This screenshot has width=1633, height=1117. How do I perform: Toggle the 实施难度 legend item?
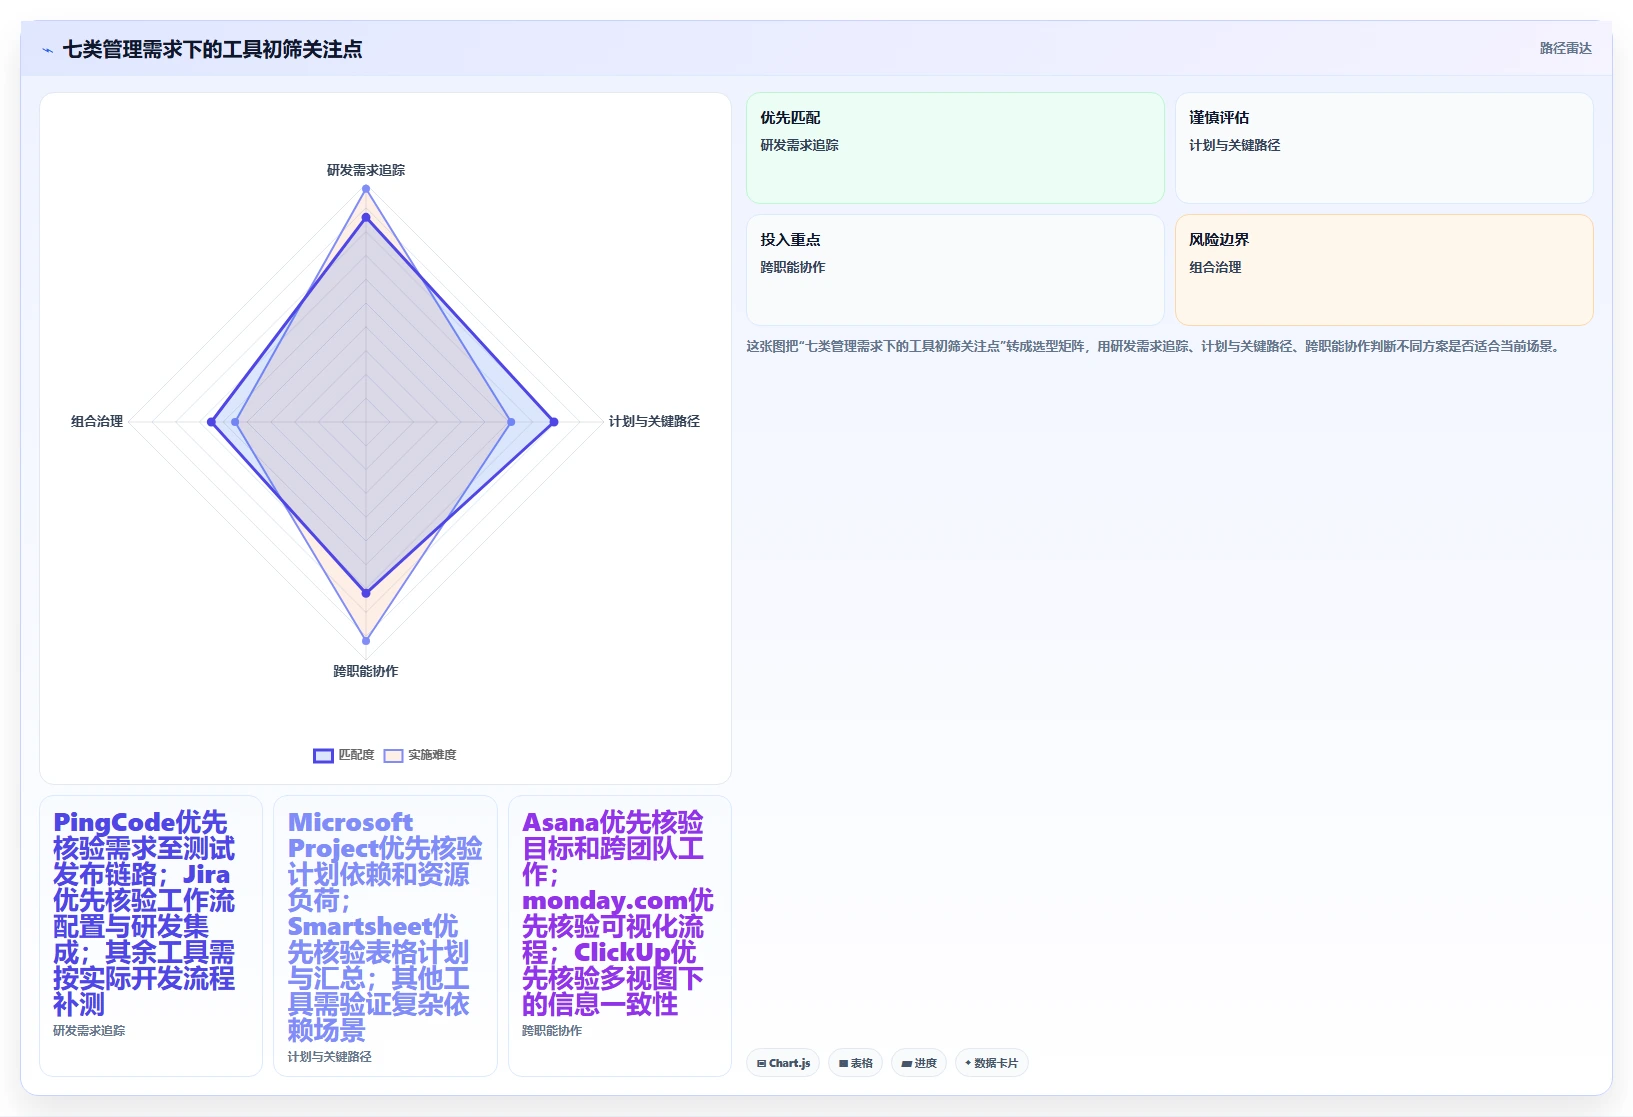coord(420,755)
